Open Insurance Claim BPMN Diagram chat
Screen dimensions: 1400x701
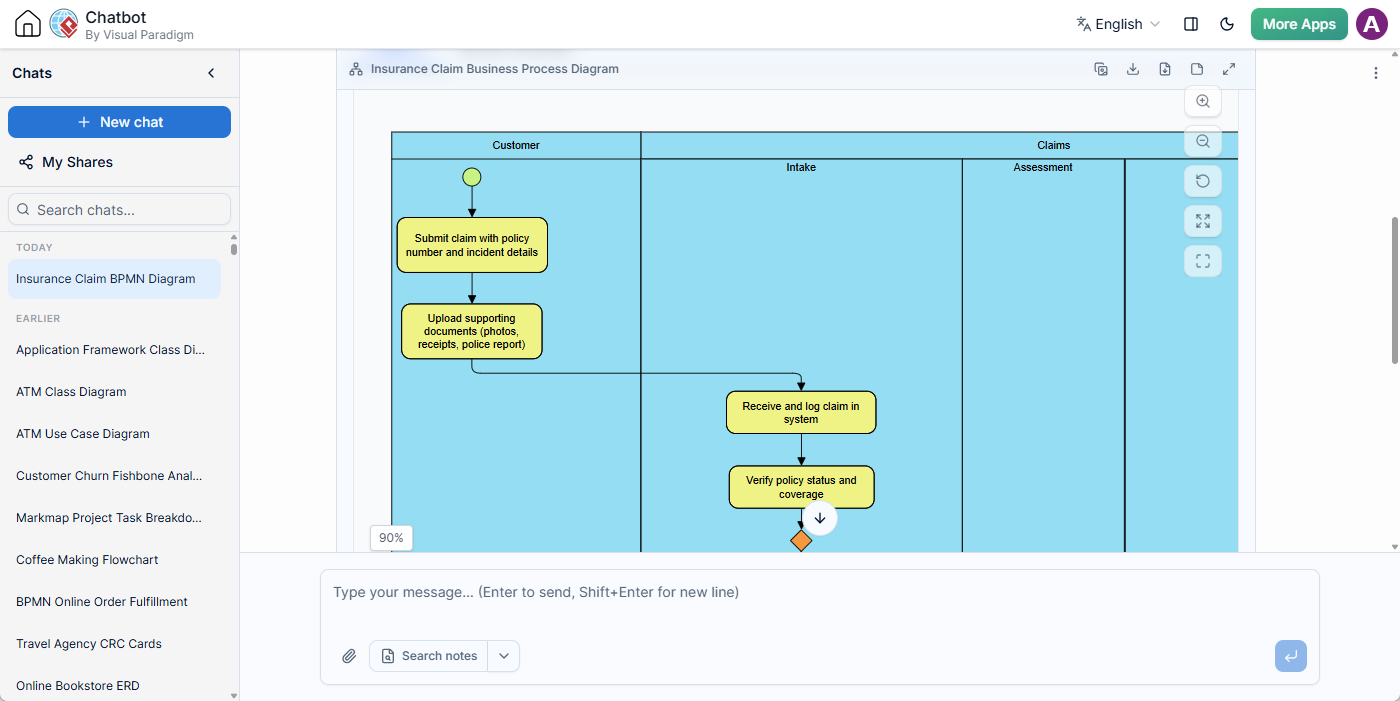[114, 279]
